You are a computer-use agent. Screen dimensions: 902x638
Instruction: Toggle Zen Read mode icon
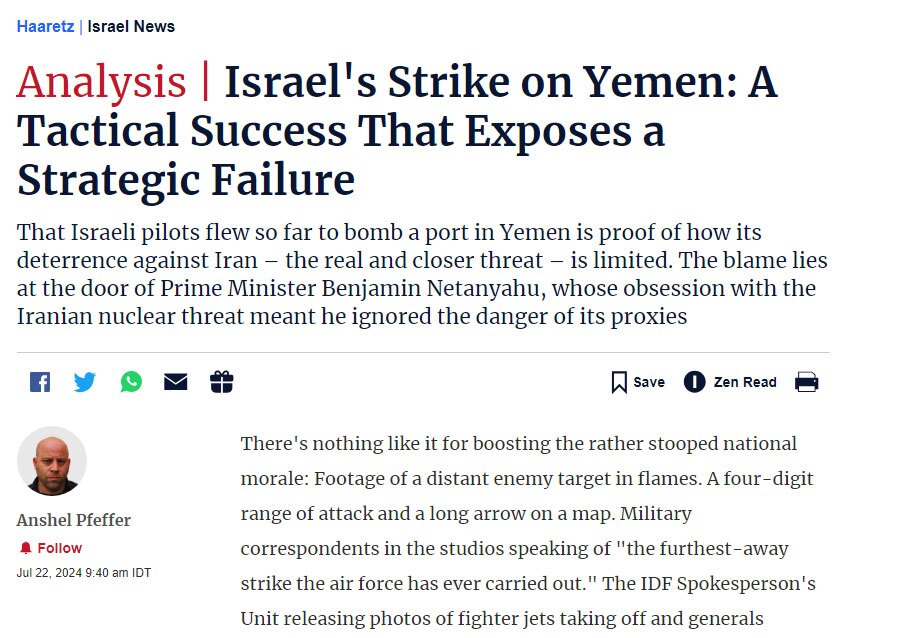[694, 381]
